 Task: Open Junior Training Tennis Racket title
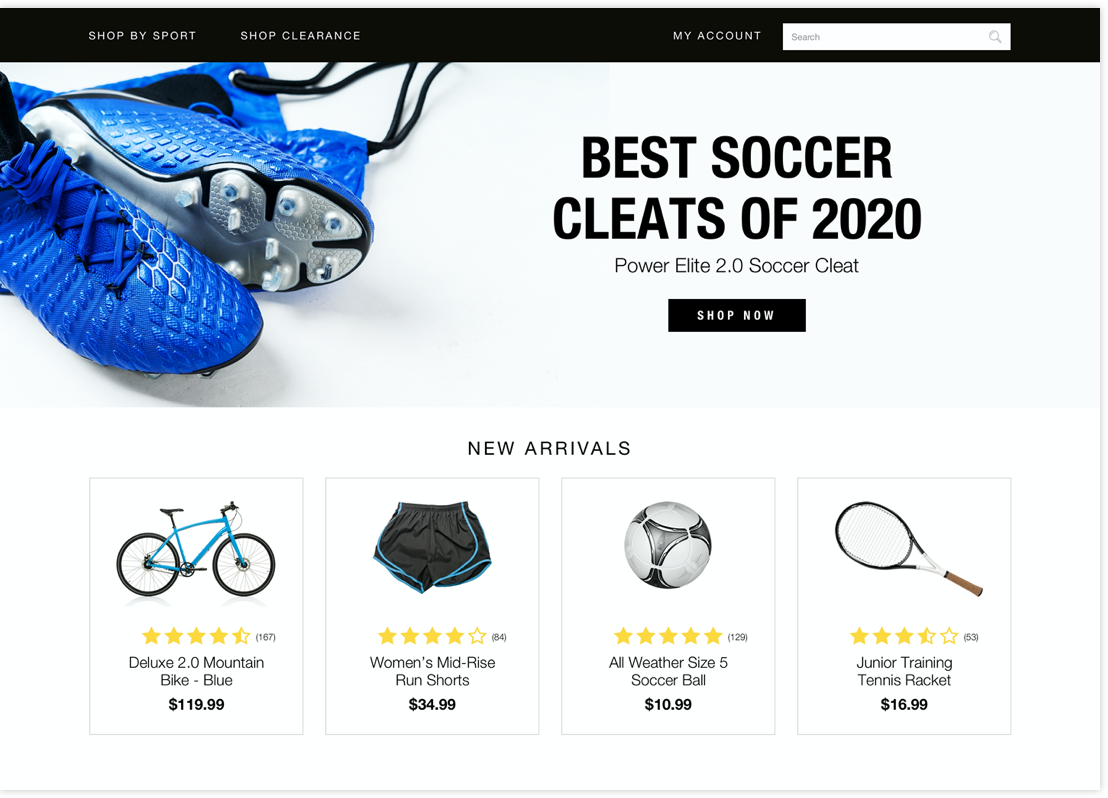904,671
